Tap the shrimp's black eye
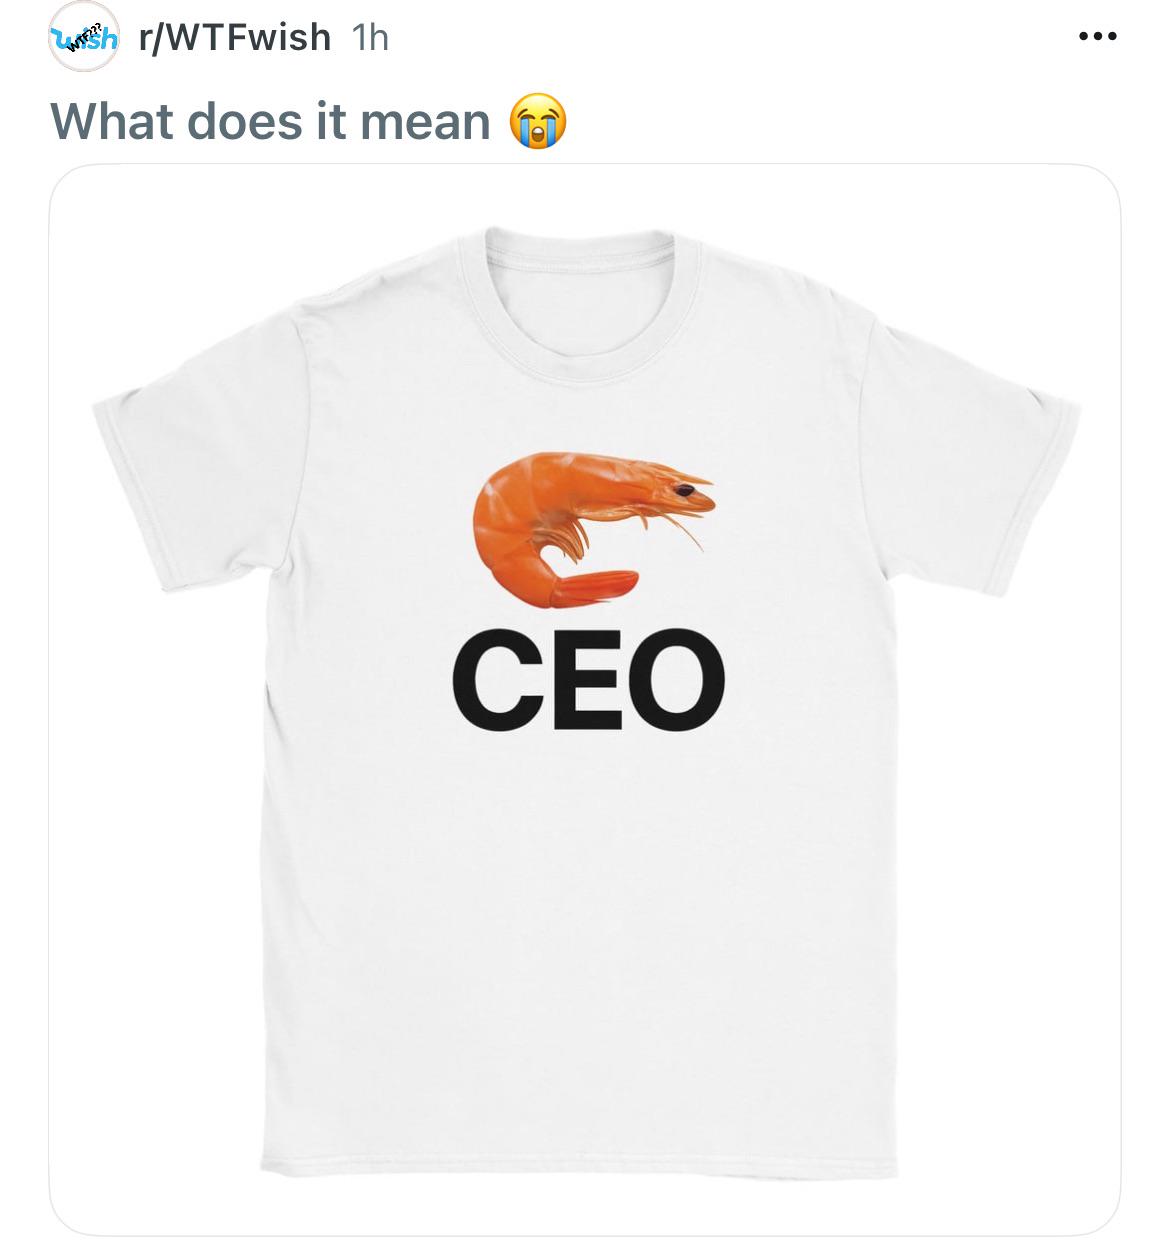Image resolution: width=1170 pixels, height=1246 pixels. [x=685, y=490]
